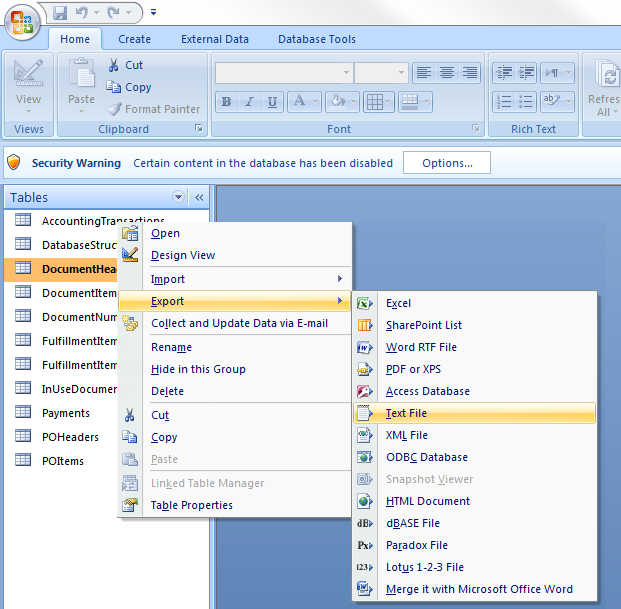Toggle Bold formatting button
The height and width of the screenshot is (609, 621).
[226, 102]
